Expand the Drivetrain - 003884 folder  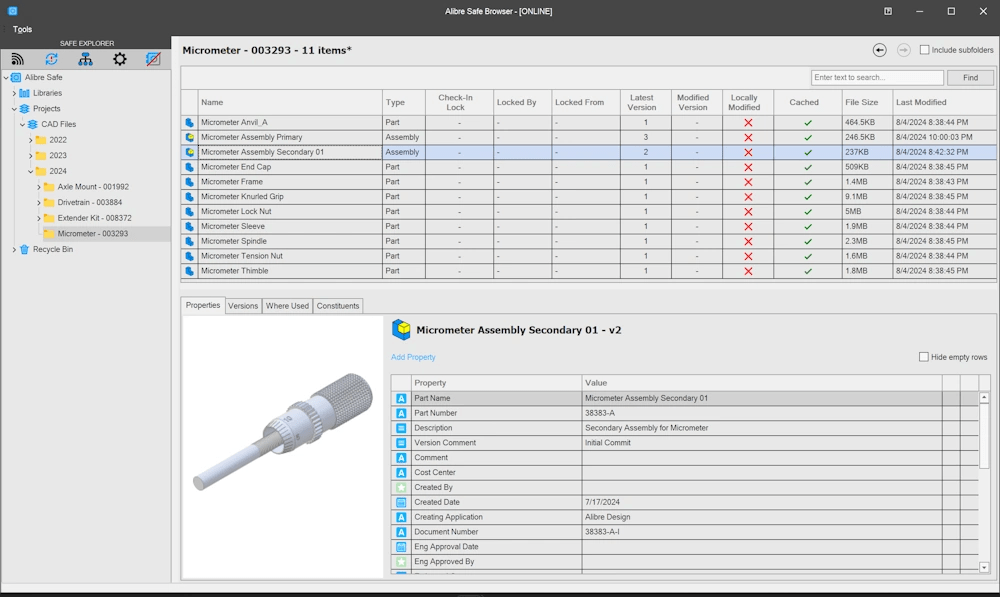coord(39,202)
